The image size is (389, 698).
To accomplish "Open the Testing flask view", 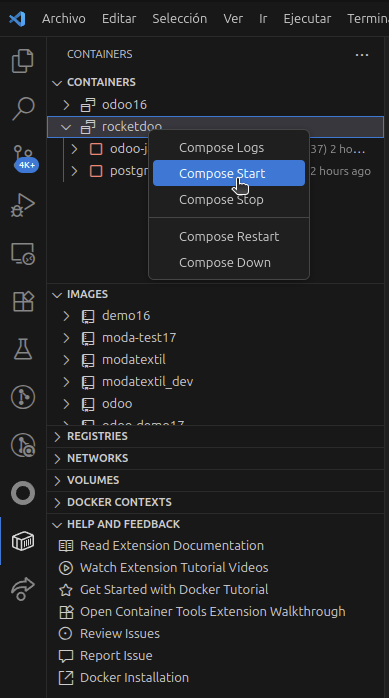I will (23, 349).
